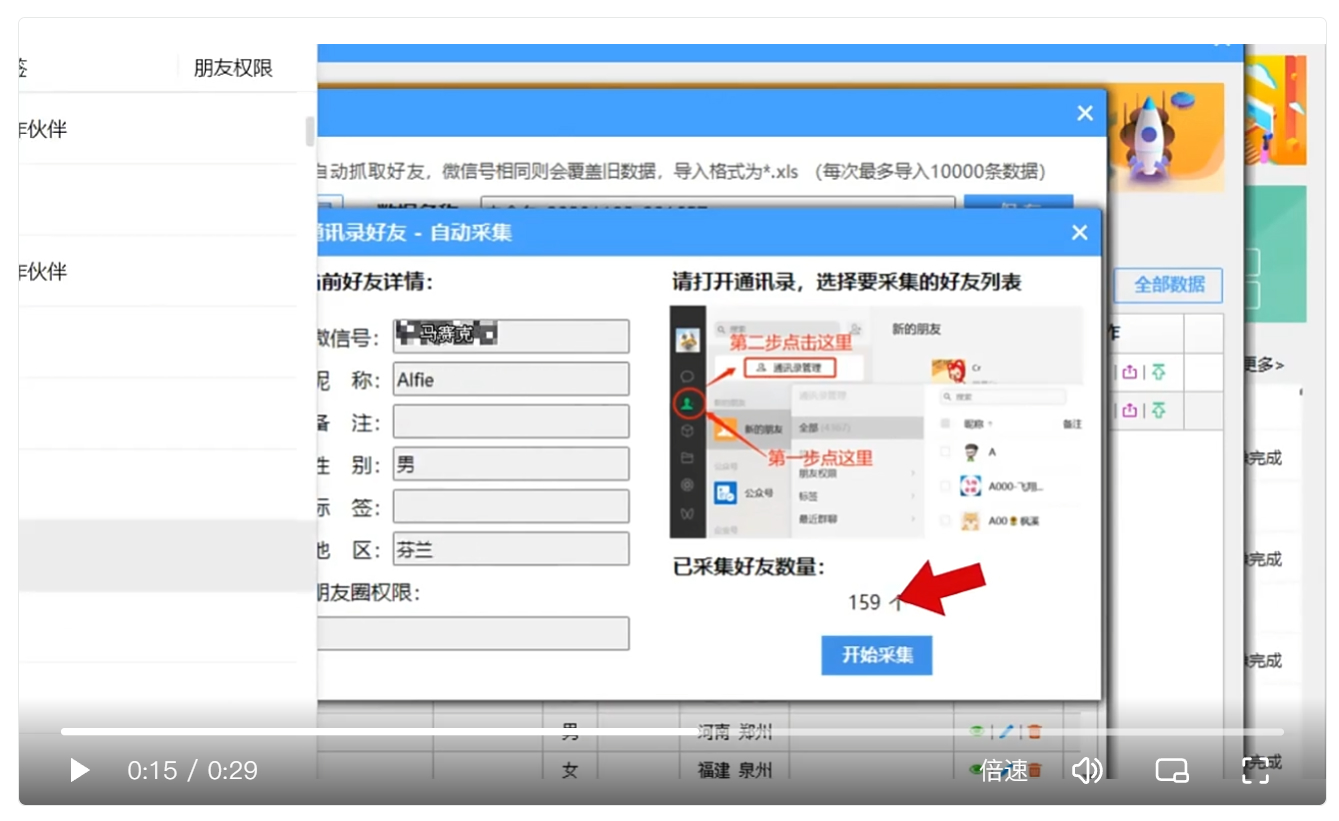Enable picture-in-picture mode
1339x821 pixels.
[1171, 770]
